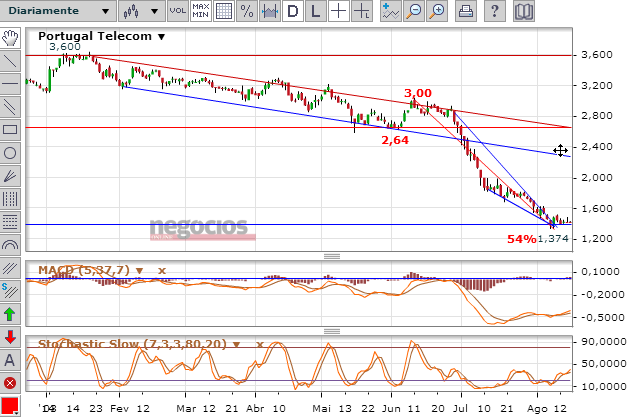
Task: Select the parallel channel lines tool
Action: [10, 107]
